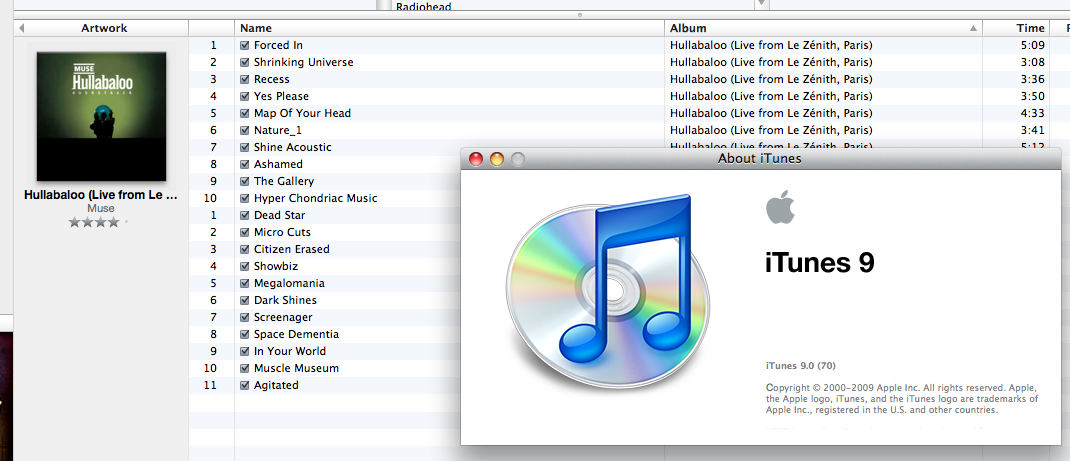Click the Album column sort arrow
Screen dimensions: 1070x461
(x=973, y=29)
